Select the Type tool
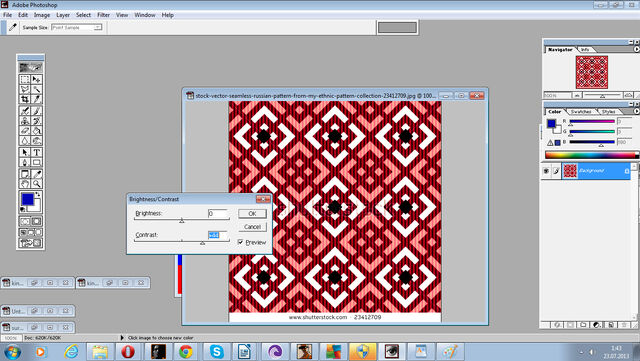Screen dimensions: 640x361 [x=36, y=152]
